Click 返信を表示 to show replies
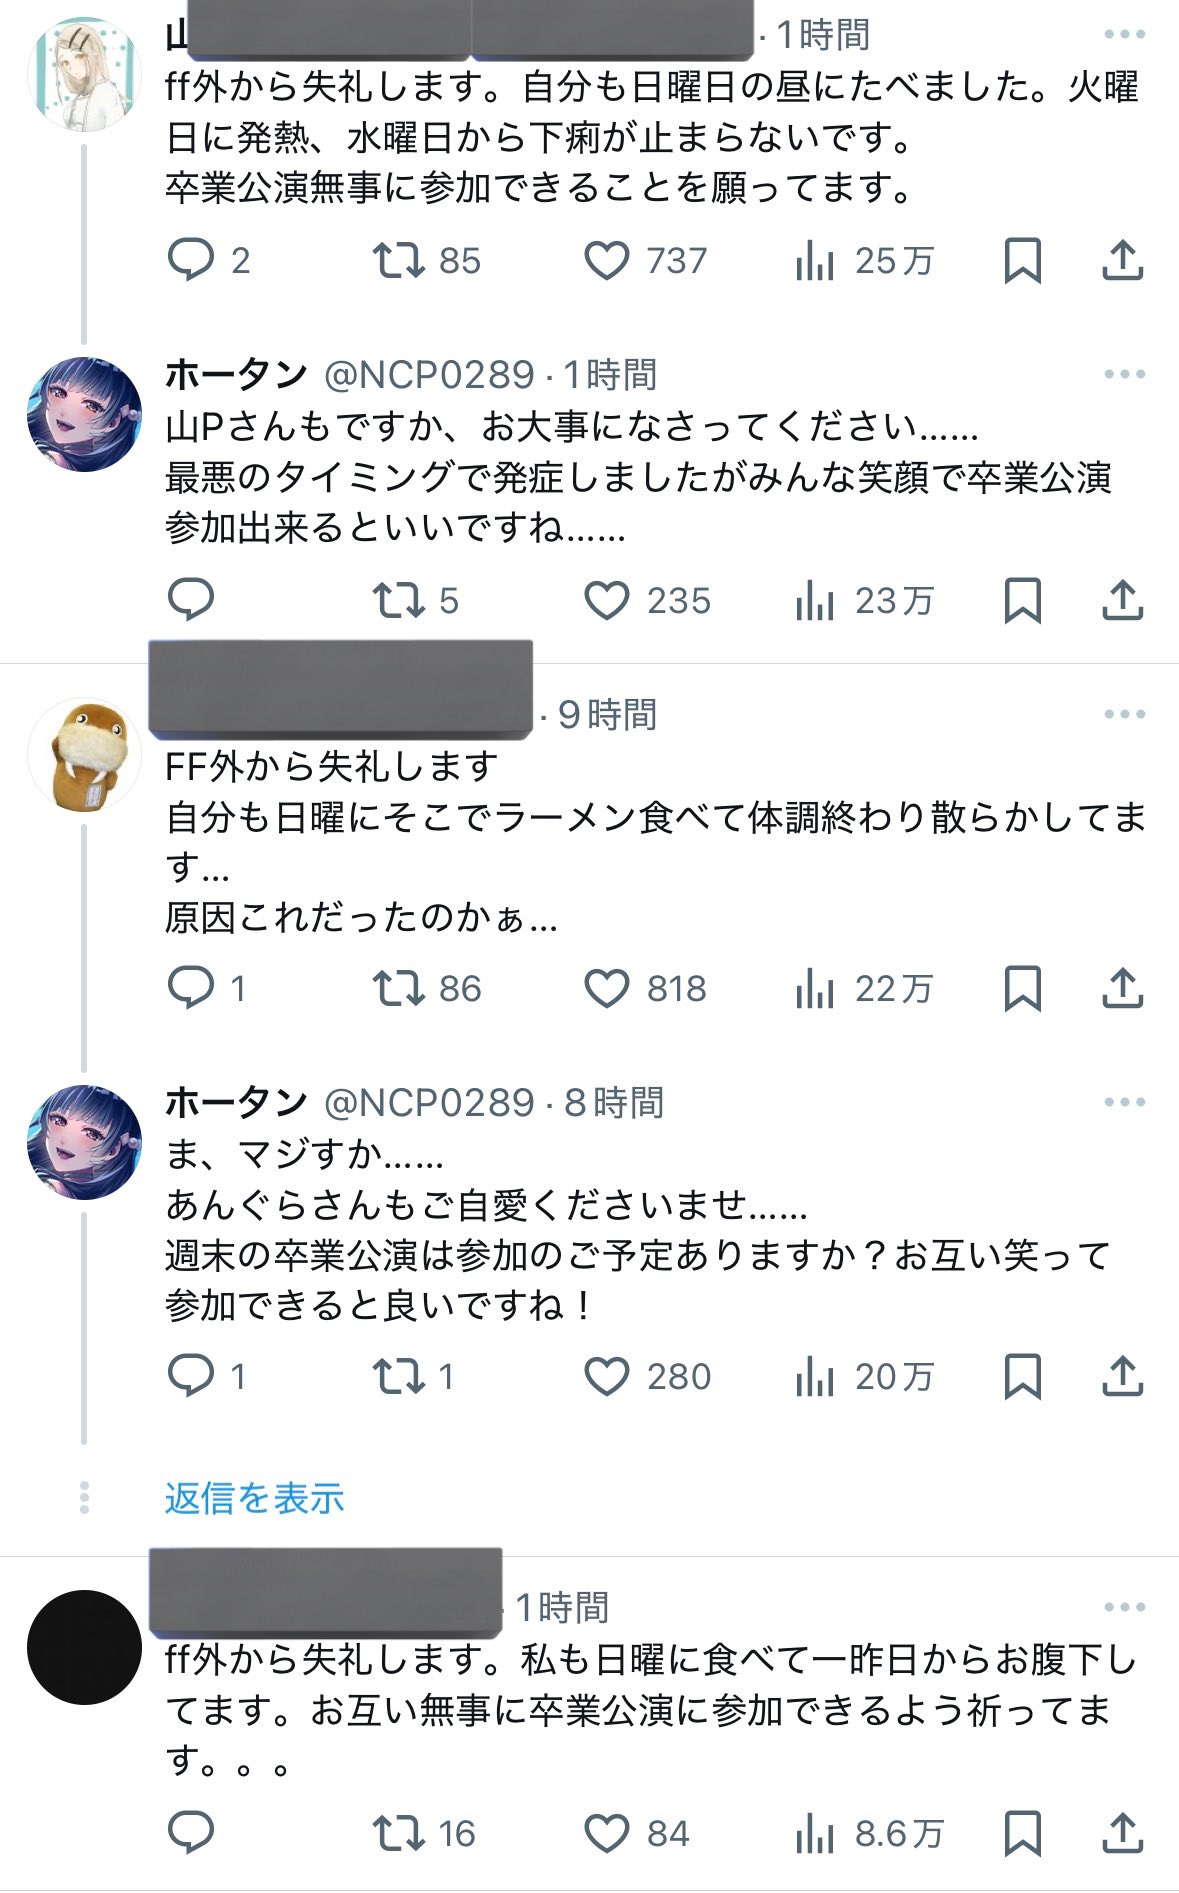 [254, 1497]
